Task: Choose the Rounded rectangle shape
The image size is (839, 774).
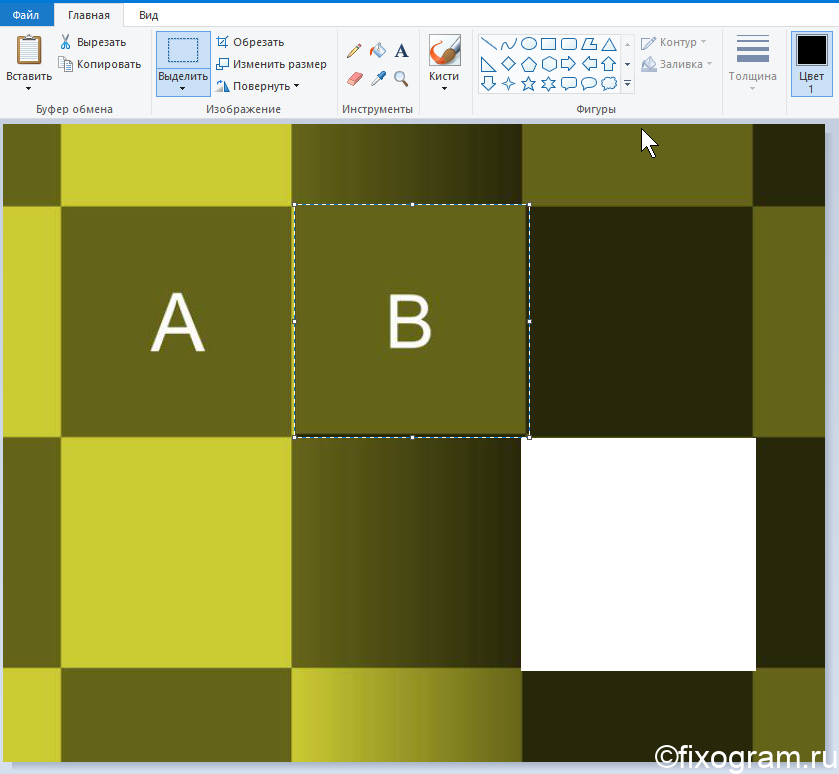Action: pos(569,43)
